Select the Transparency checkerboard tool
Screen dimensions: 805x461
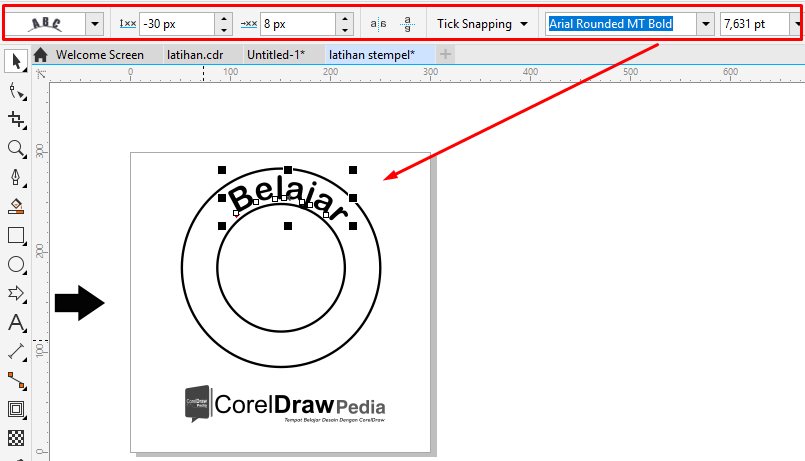[x=16, y=438]
